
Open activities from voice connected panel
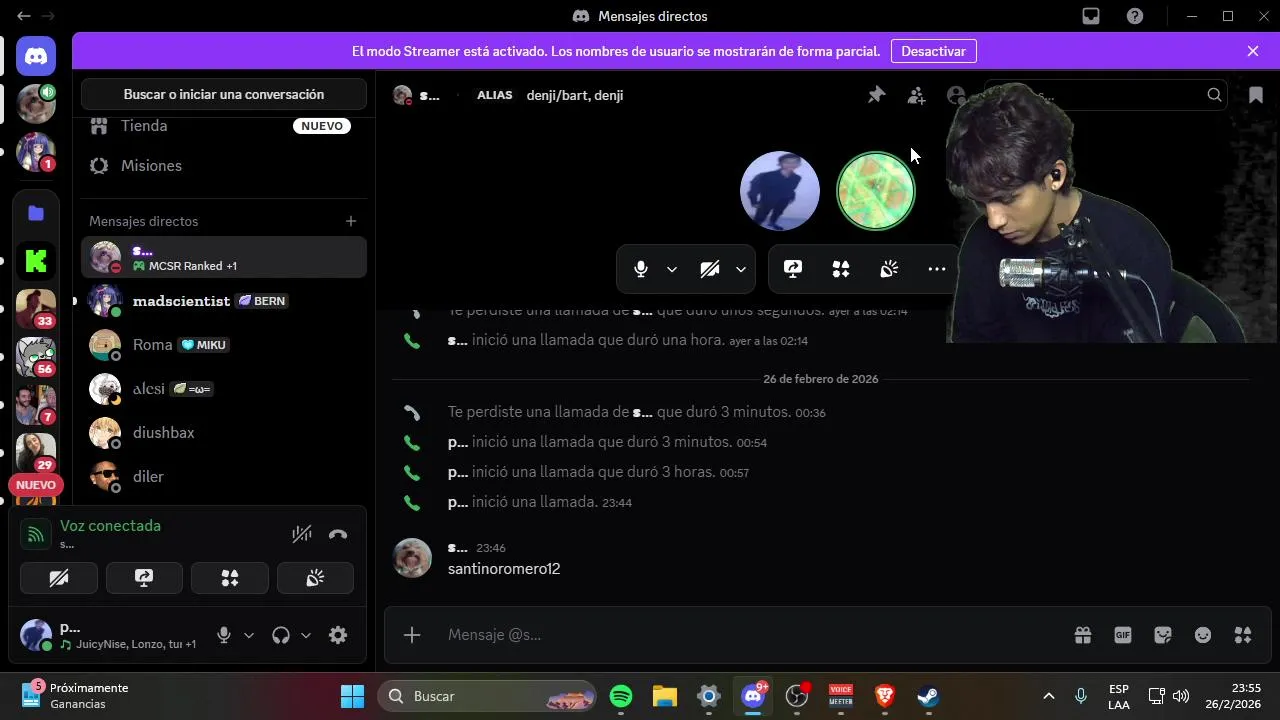(230, 578)
